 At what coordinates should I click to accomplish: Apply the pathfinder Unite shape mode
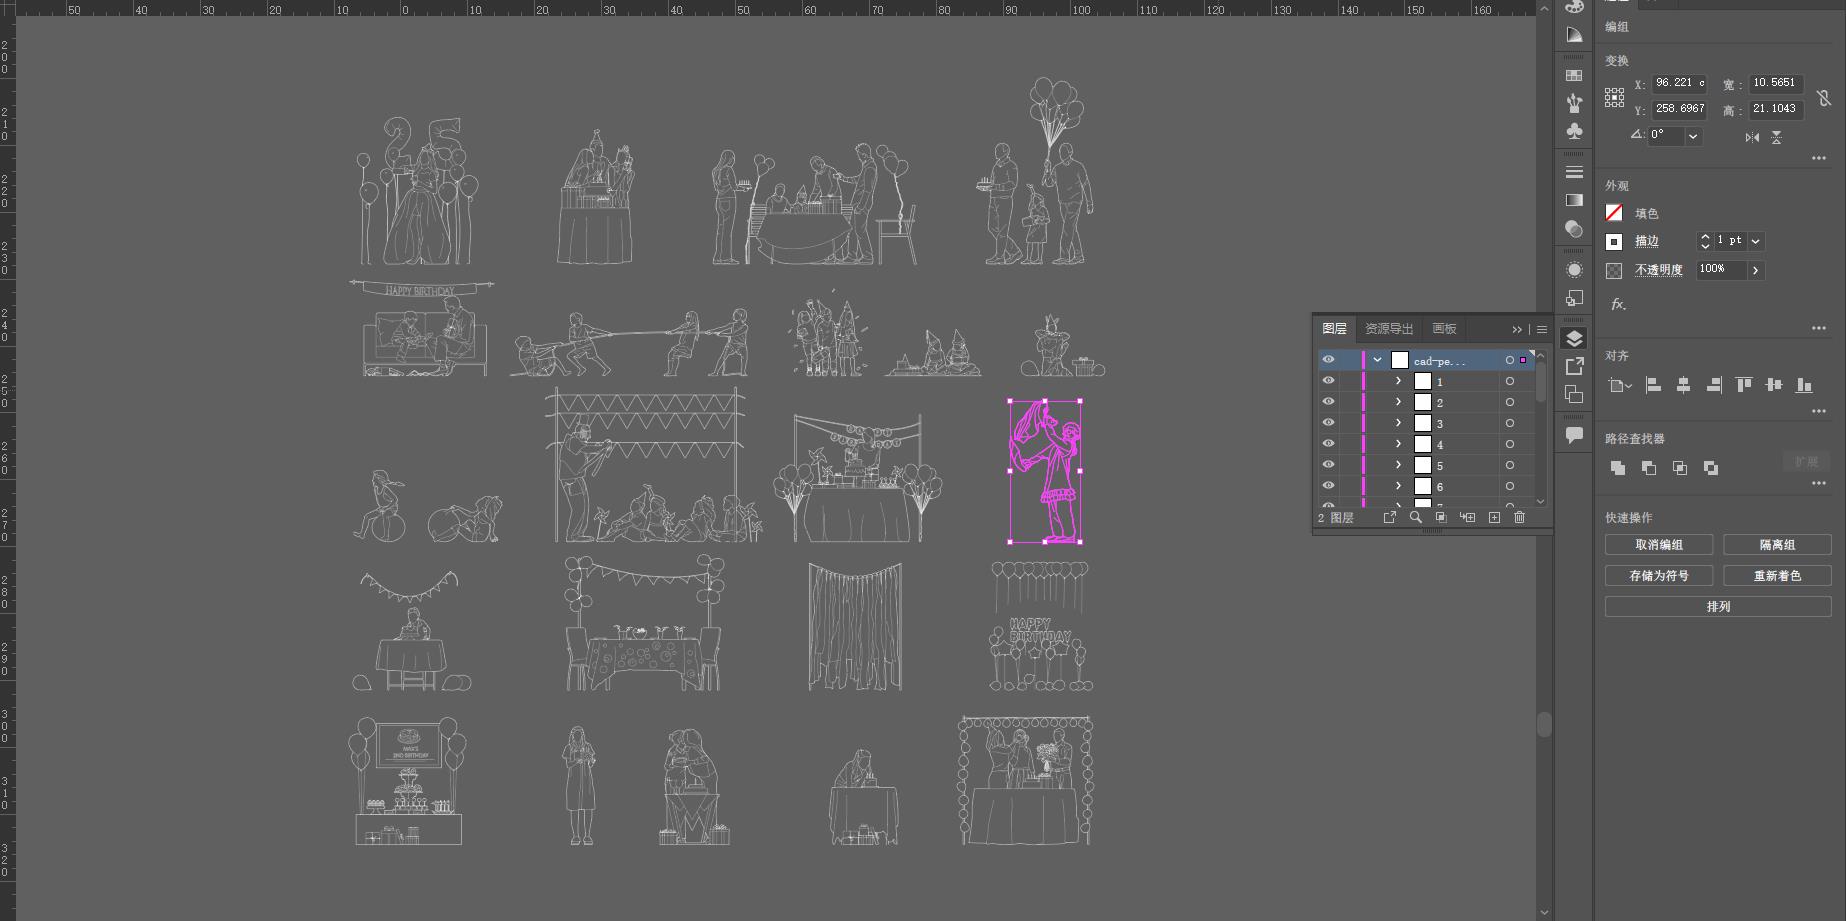pos(1618,468)
